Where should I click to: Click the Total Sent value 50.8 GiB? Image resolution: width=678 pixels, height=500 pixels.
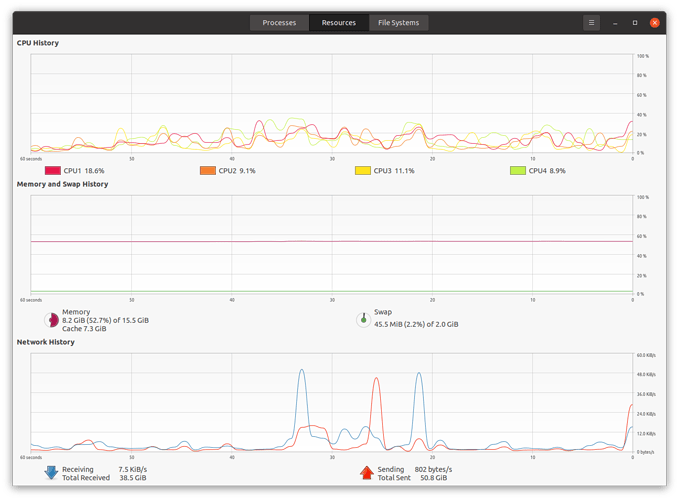click(434, 478)
